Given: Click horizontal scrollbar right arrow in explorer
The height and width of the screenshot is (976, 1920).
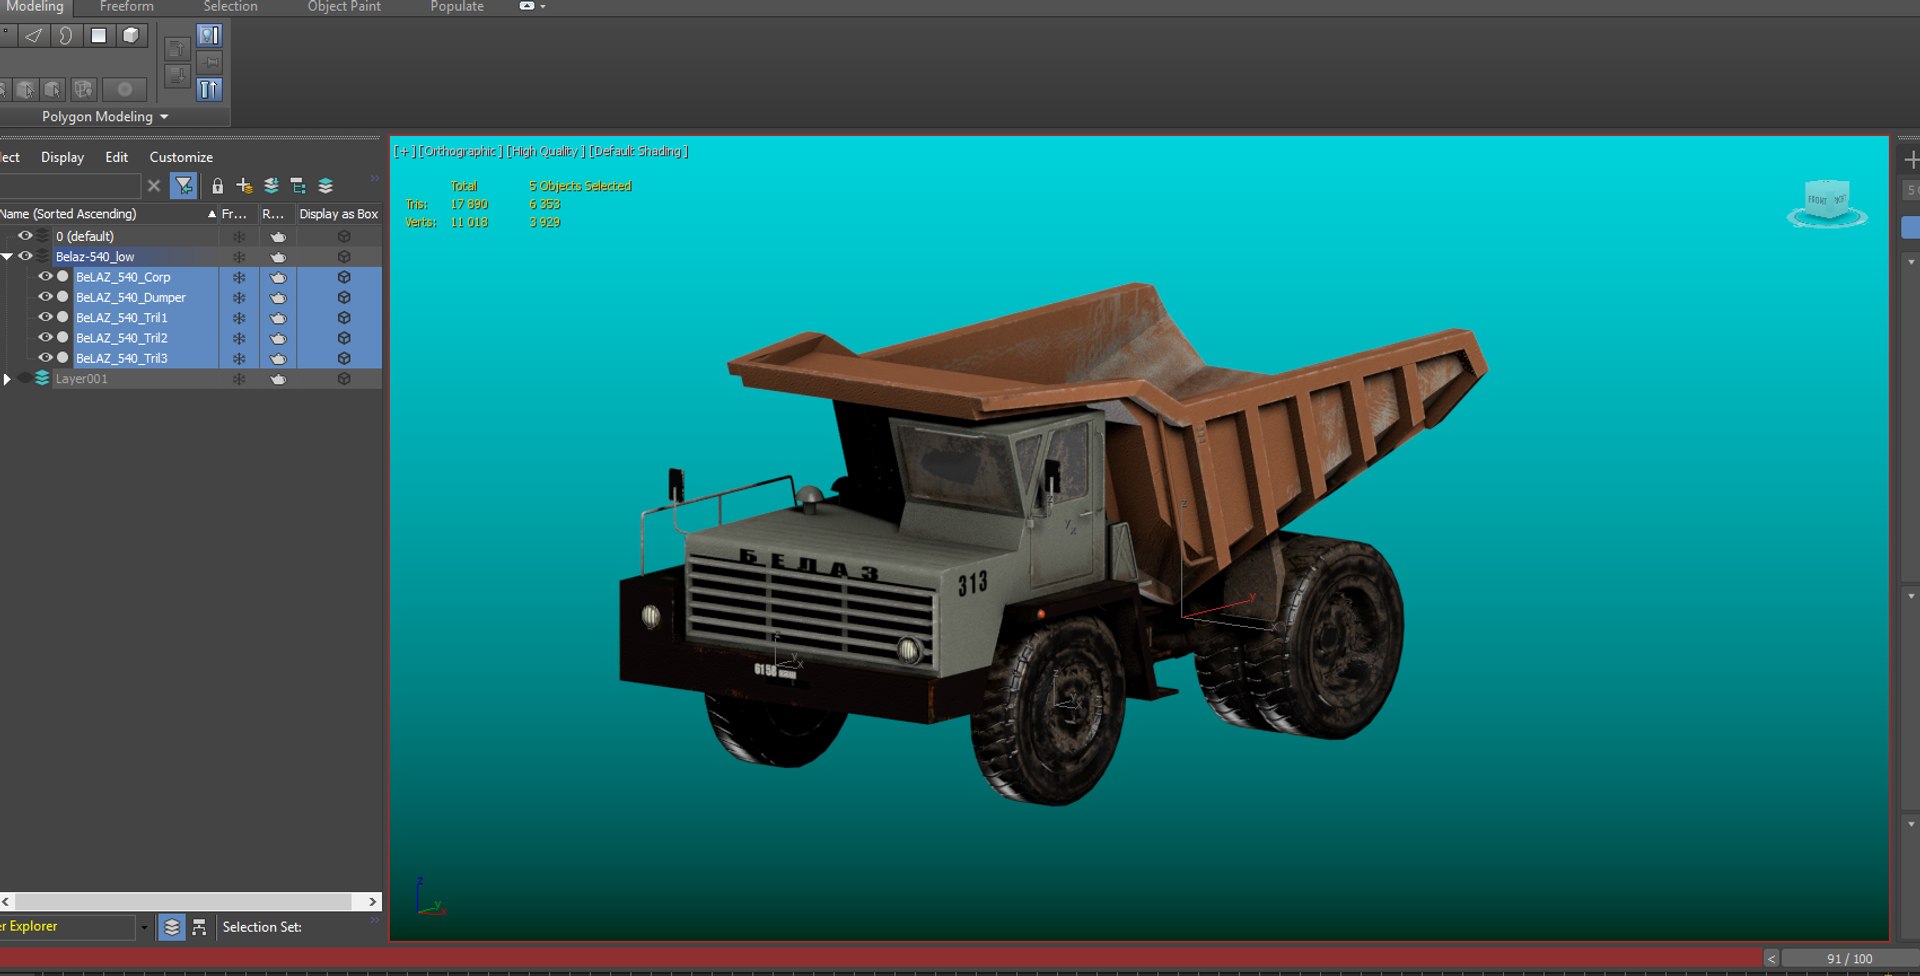Looking at the screenshot, I should [373, 901].
